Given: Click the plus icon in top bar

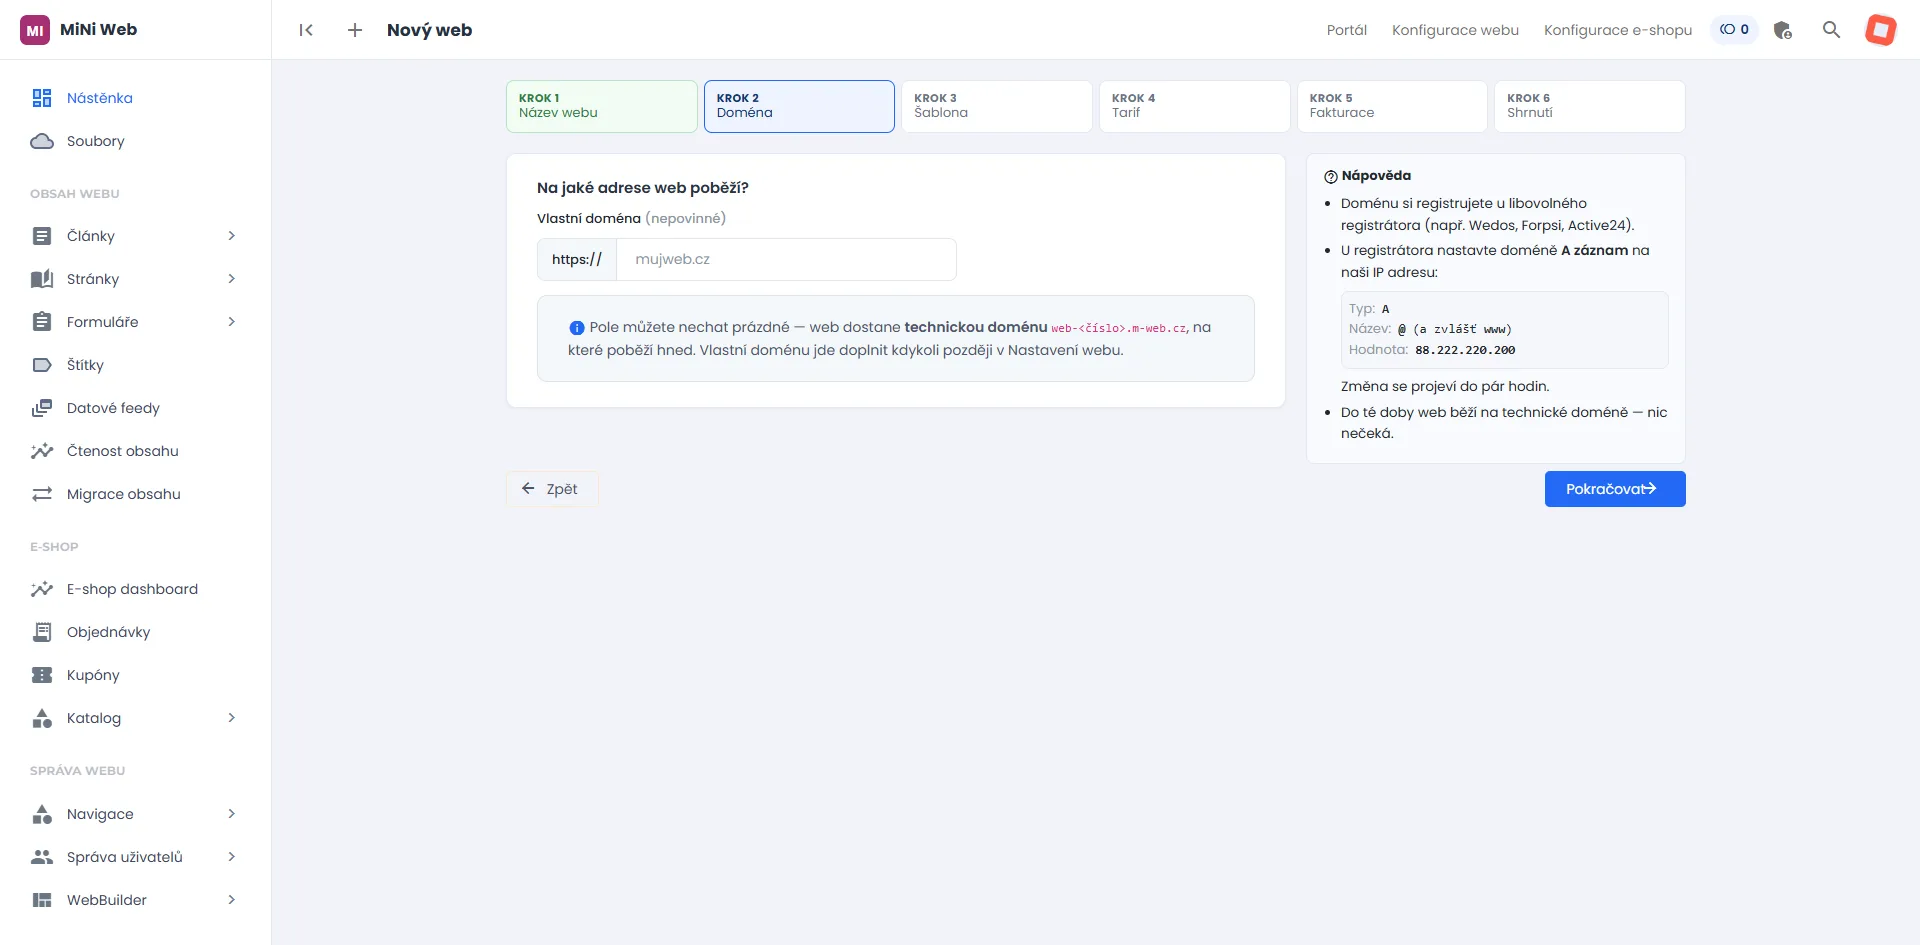Looking at the screenshot, I should click(355, 30).
